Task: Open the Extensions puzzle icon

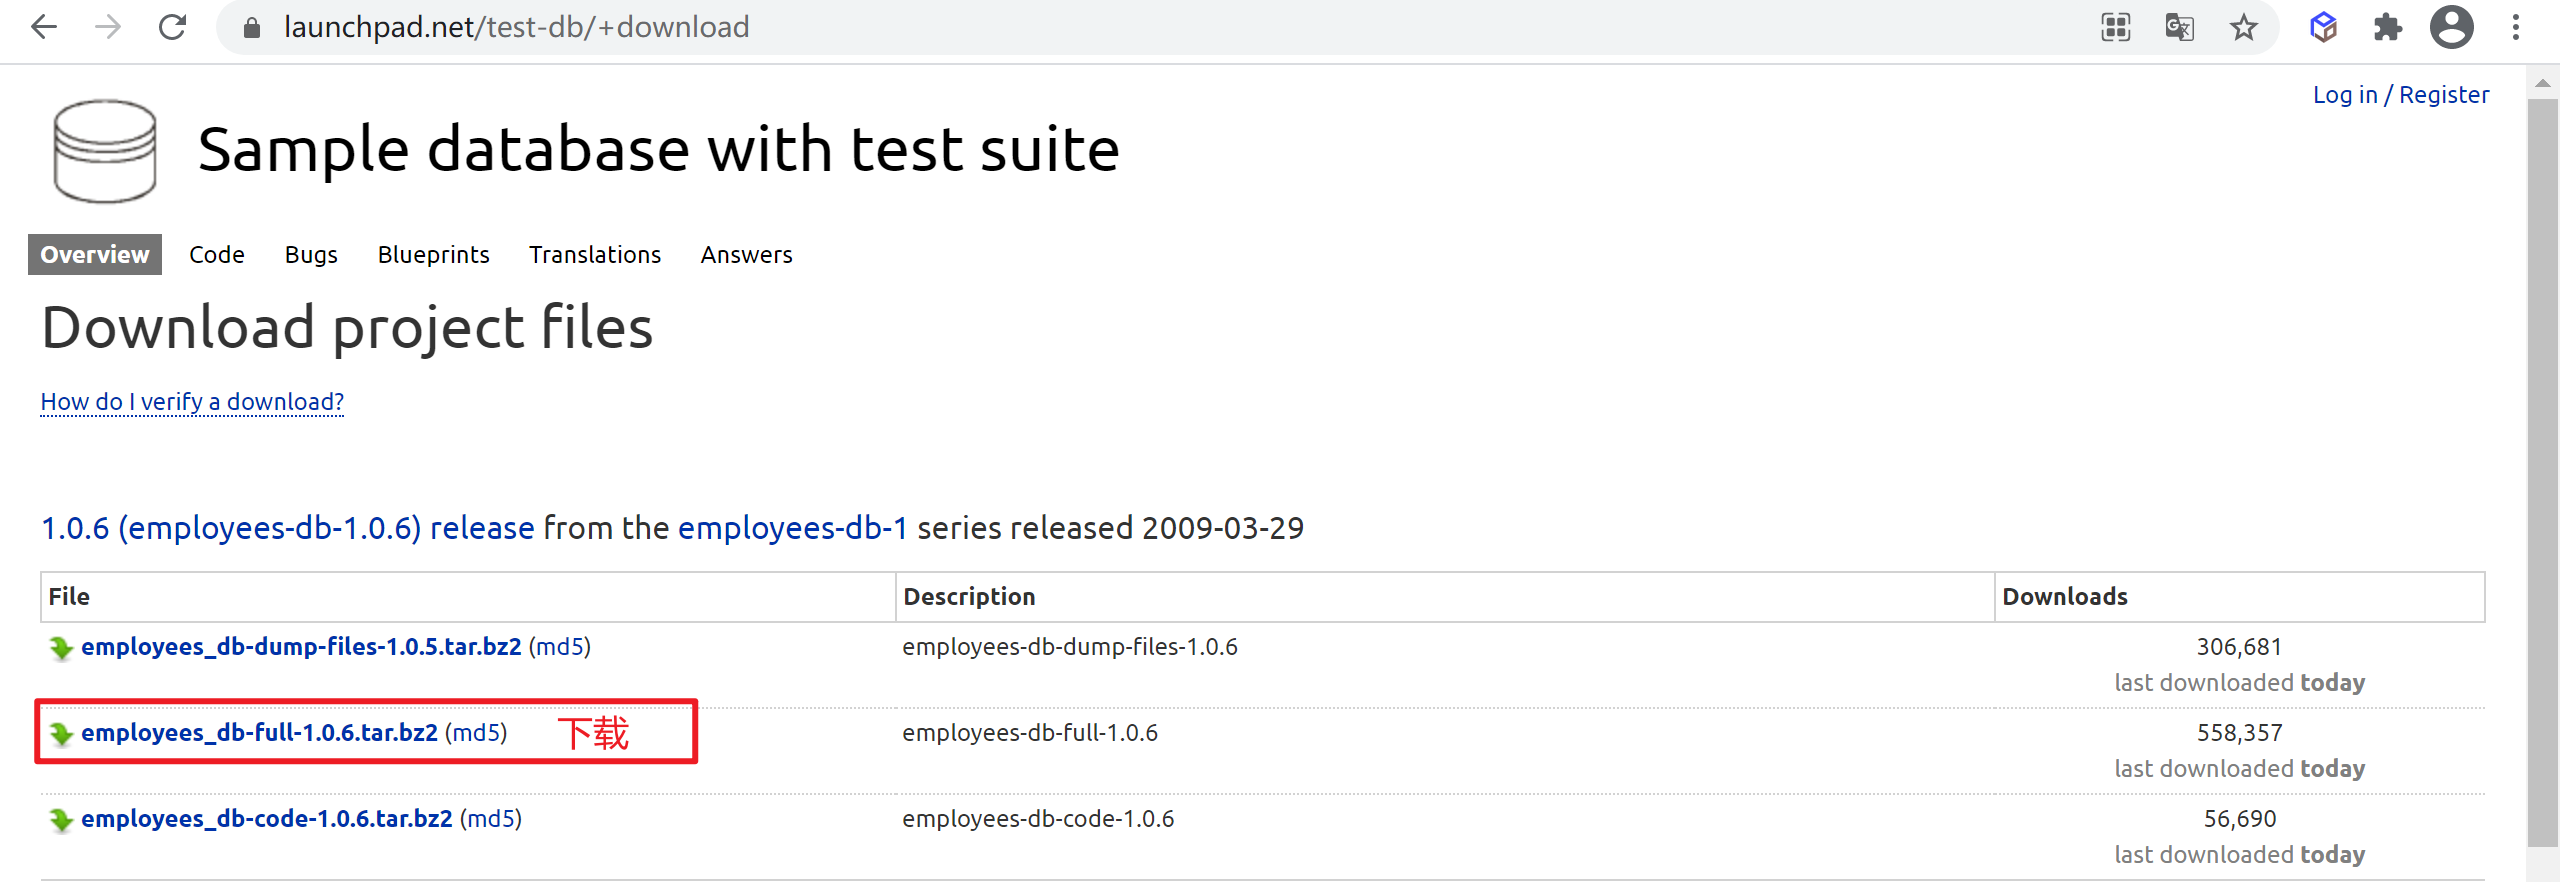Action: coord(2387,27)
